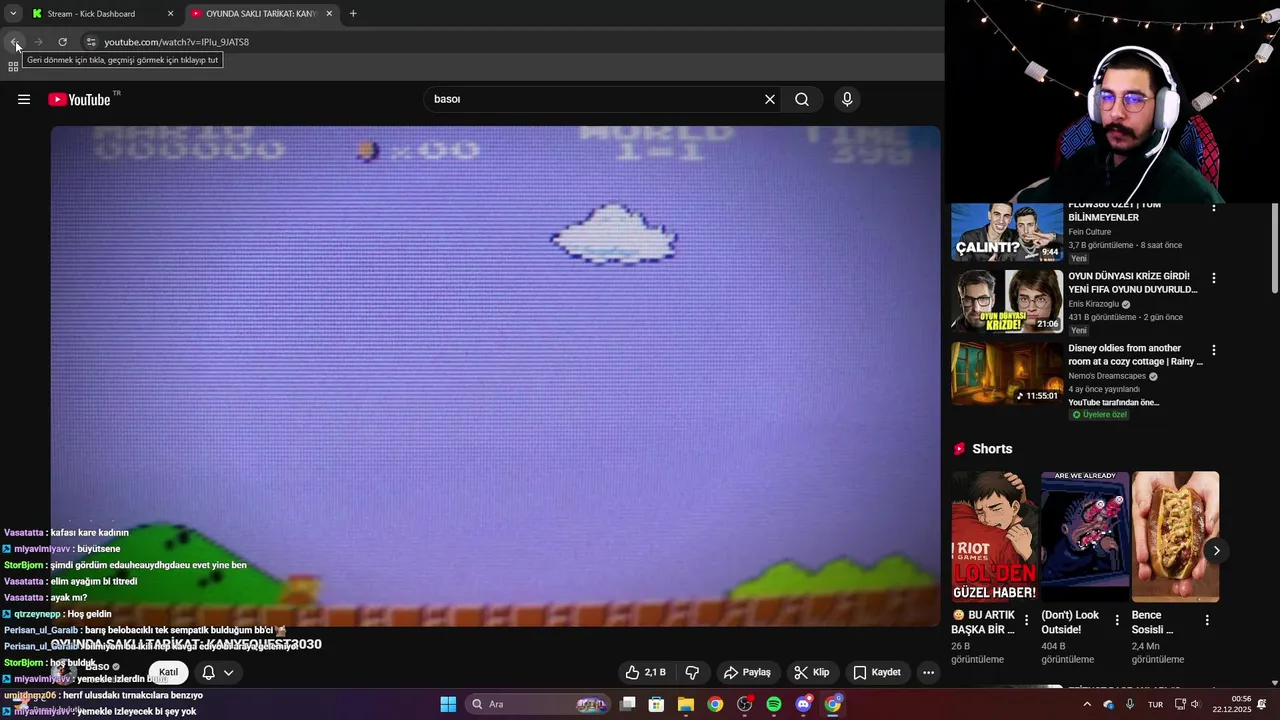This screenshot has width=1280, height=720.
Task: Open Microsoft Store from taskbar
Action: 657,704
